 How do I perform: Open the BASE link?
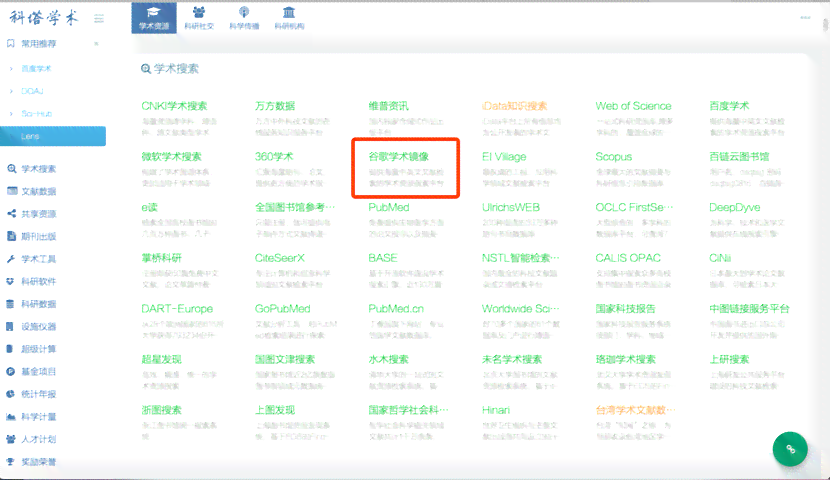coord(383,258)
